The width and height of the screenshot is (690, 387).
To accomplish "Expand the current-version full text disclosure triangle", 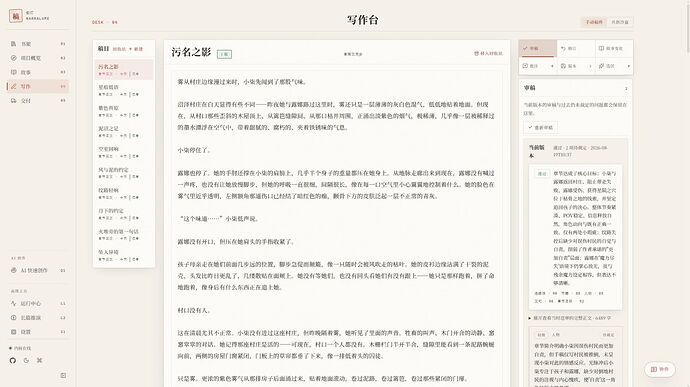I will tap(530, 318).
